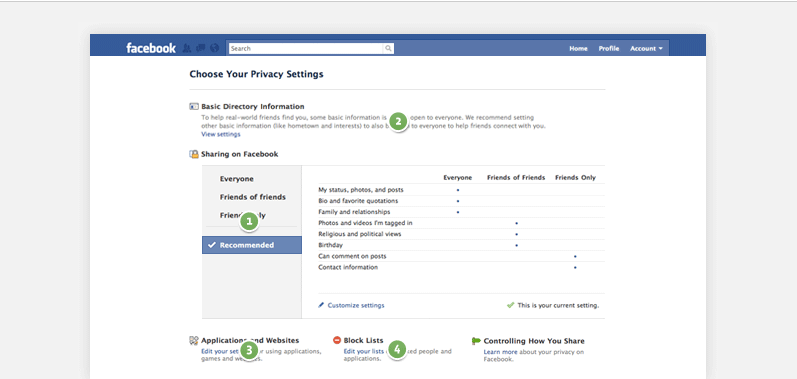797x379 pixels.
Task: Click the 'Friends of Friends' column header
Action: [516, 177]
